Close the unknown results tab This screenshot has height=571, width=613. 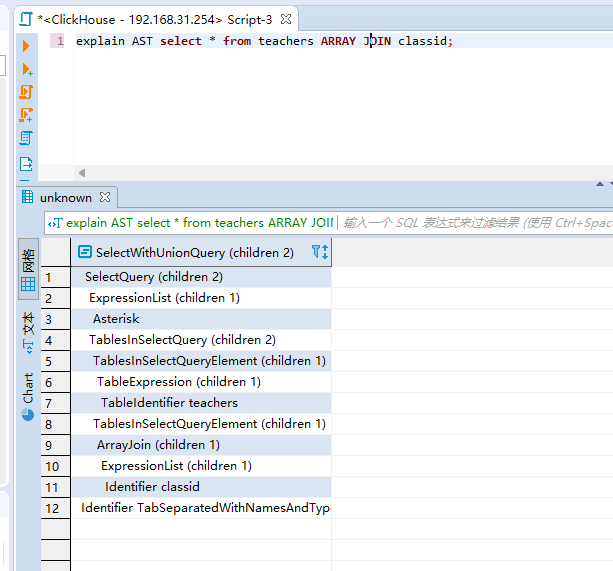pyautogui.click(x=104, y=198)
